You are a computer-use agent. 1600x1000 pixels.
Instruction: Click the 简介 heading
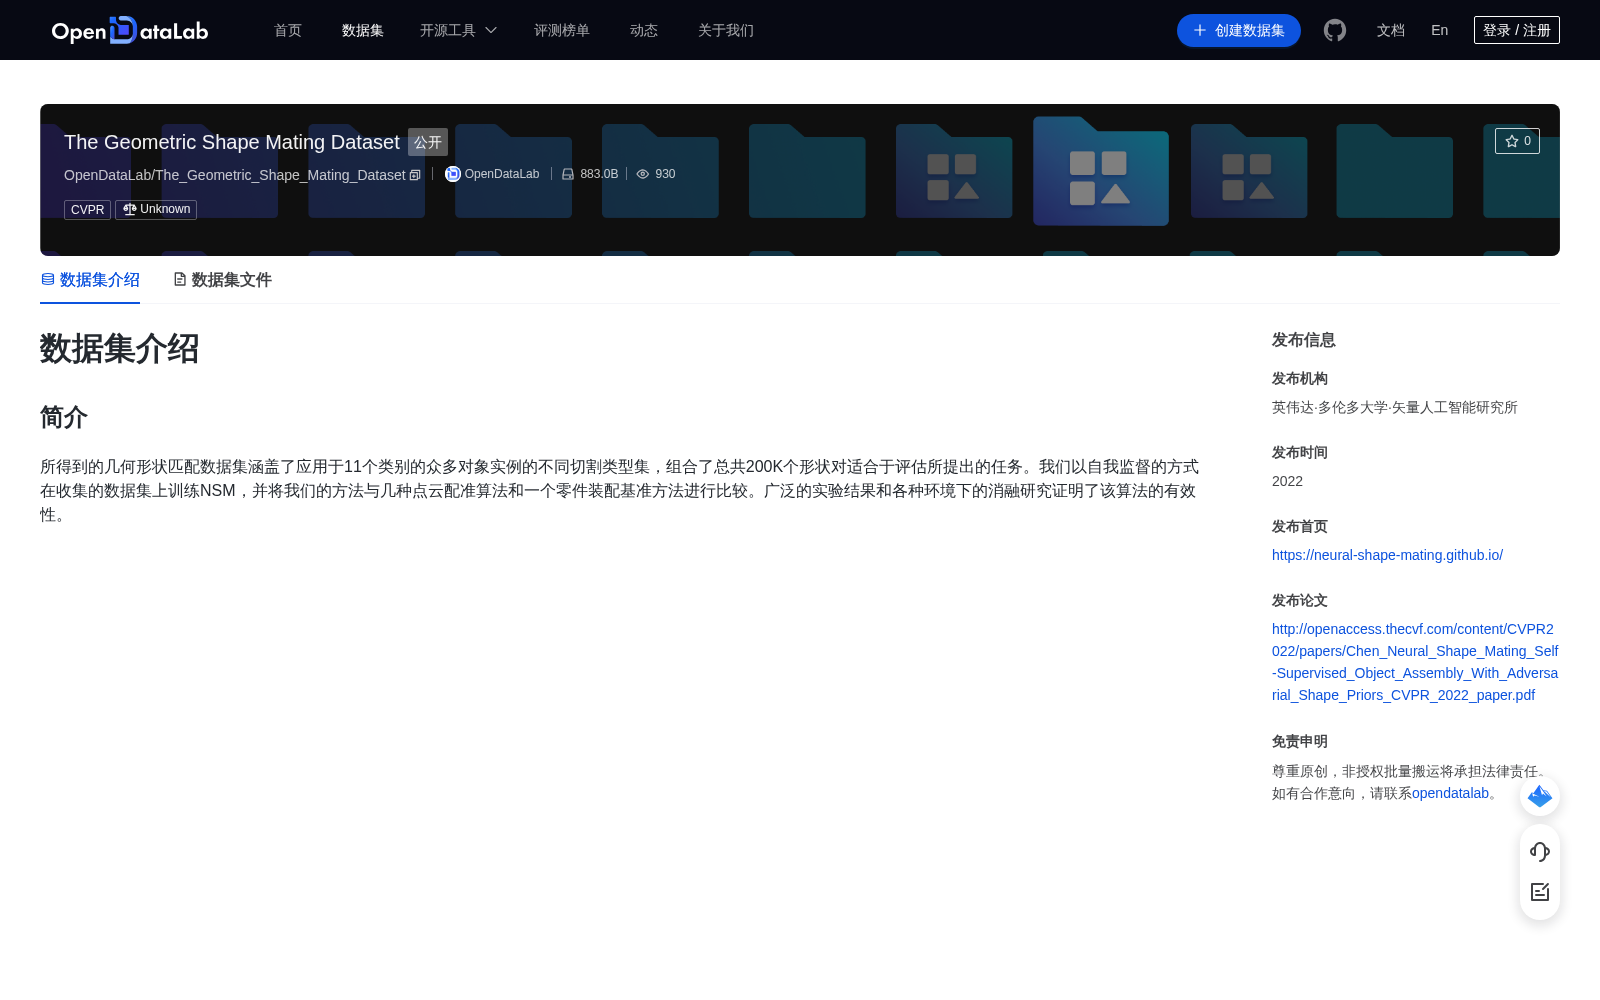pos(64,417)
